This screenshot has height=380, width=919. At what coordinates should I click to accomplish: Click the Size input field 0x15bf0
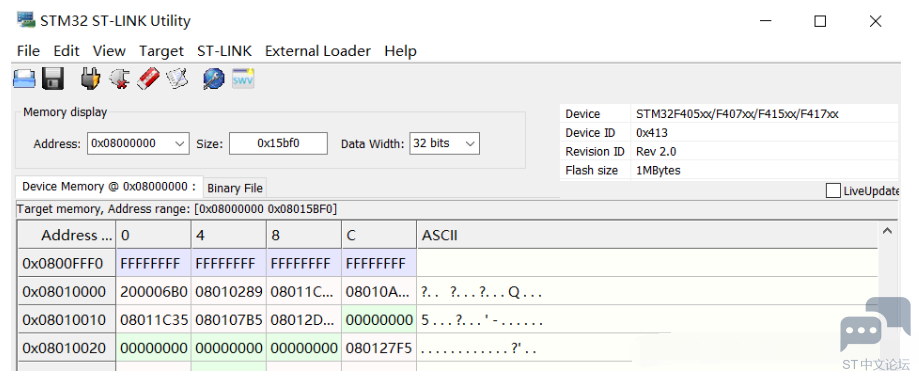click(278, 144)
